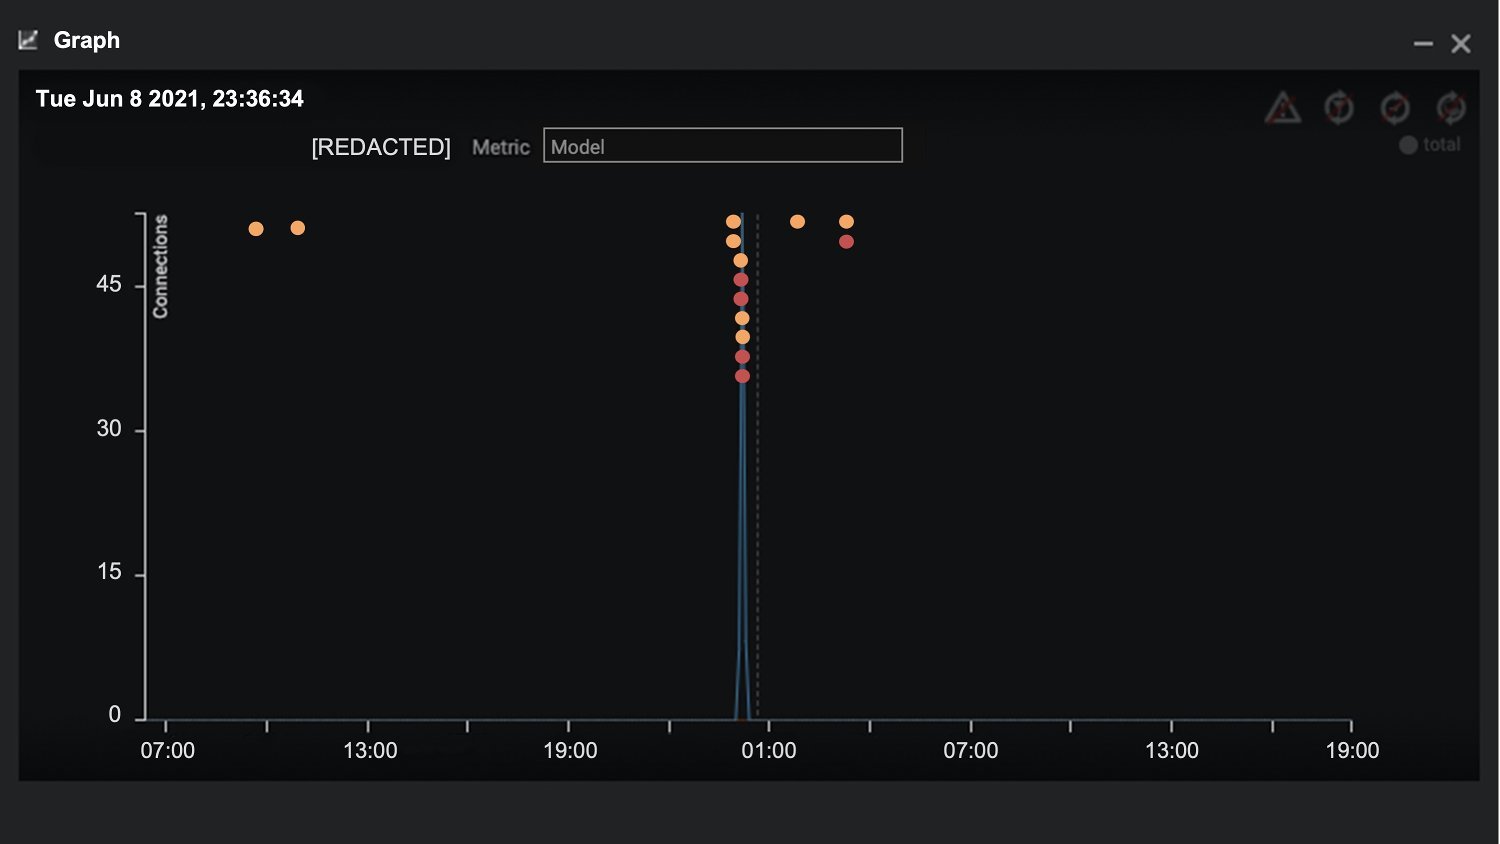Select the lowest red dot in the central column

(742, 376)
